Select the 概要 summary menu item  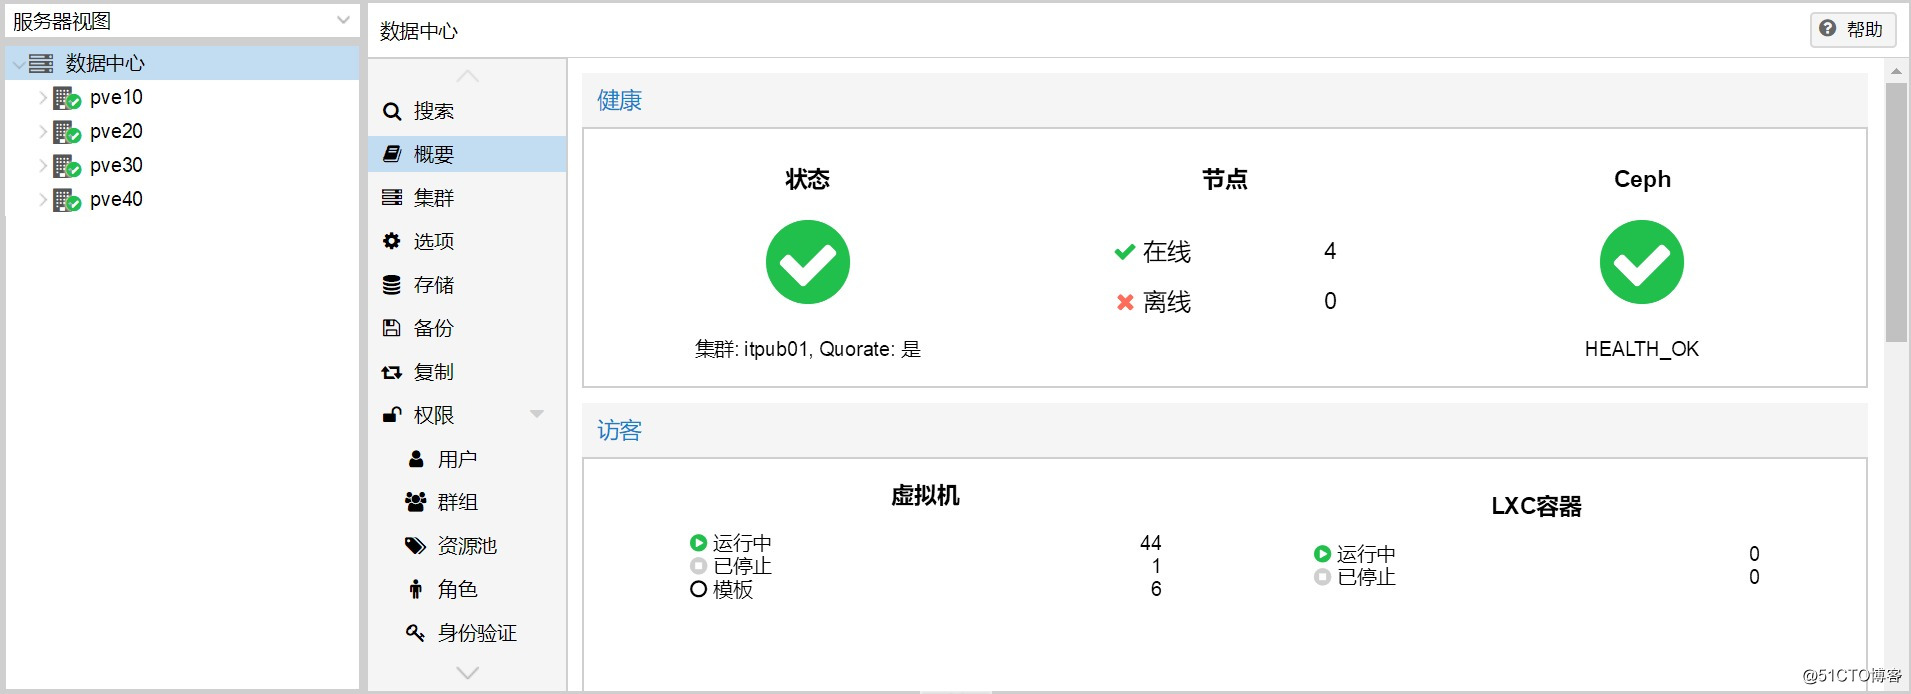434,155
